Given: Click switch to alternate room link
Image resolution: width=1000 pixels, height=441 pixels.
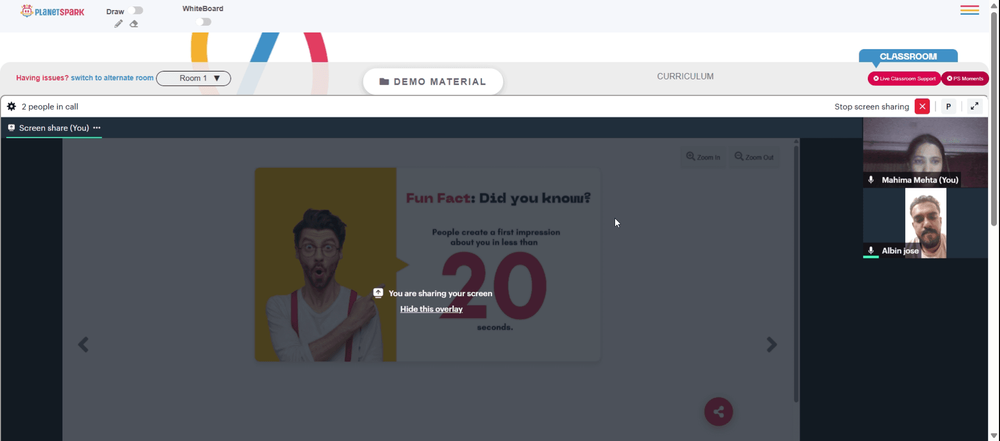Looking at the screenshot, I should point(112,78).
